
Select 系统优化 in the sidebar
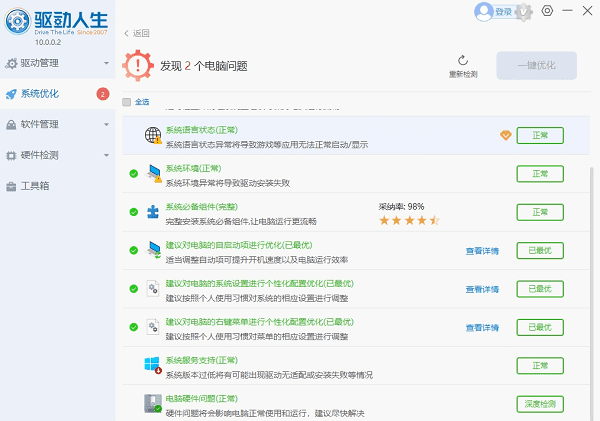click(57, 94)
